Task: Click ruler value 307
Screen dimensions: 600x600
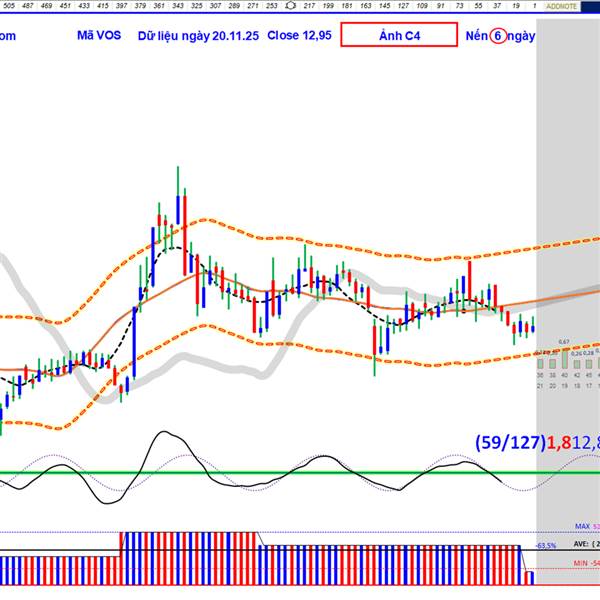Action: 215,6
